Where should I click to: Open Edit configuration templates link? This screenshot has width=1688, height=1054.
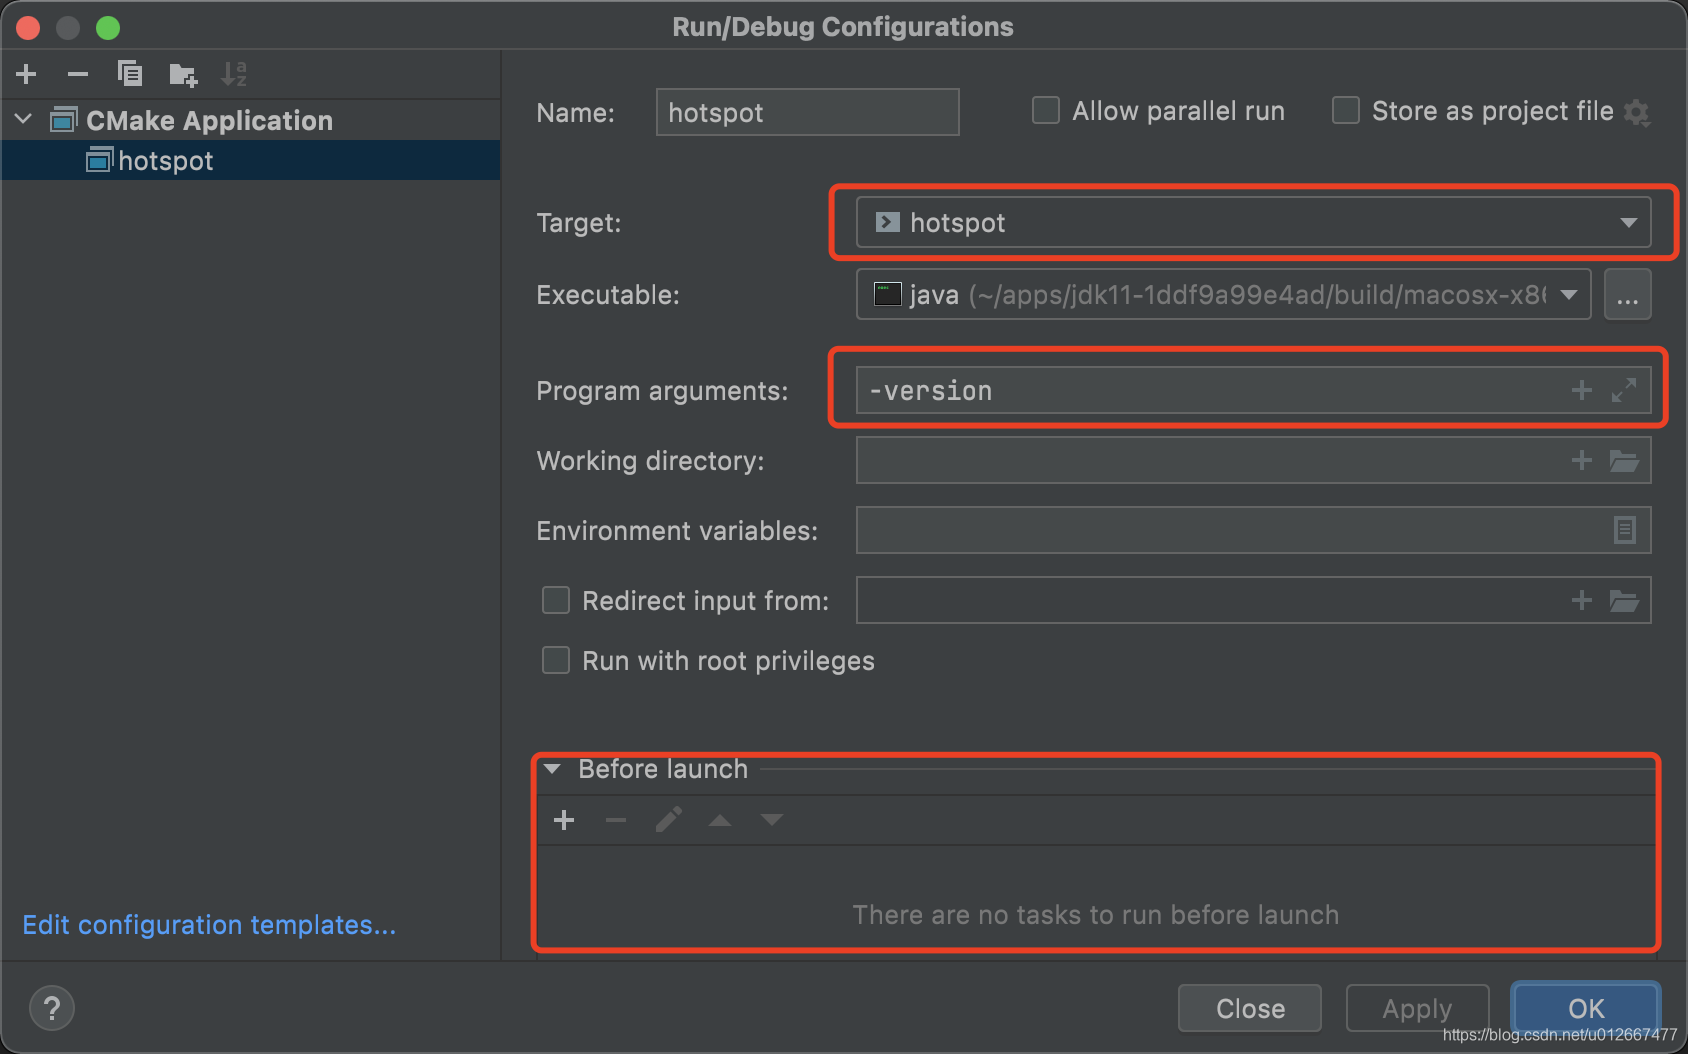click(x=210, y=925)
